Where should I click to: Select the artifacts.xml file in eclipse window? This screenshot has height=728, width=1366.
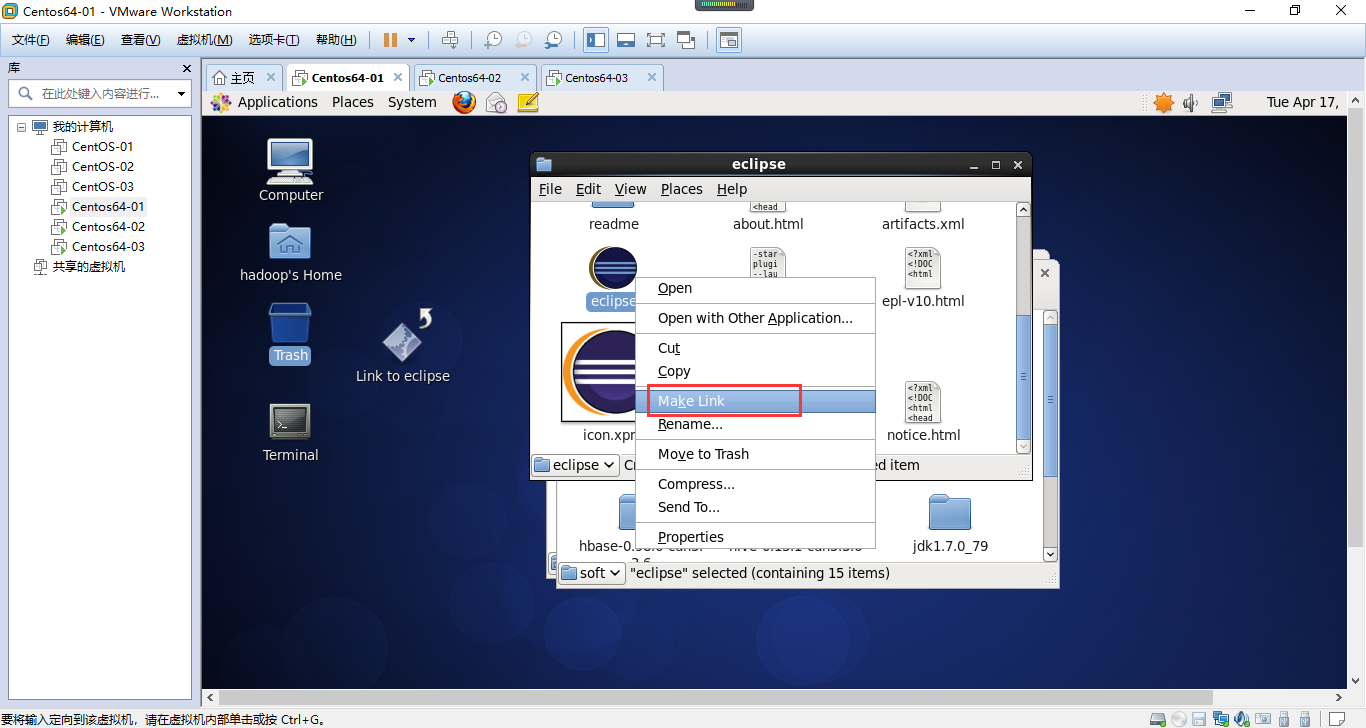tap(923, 214)
